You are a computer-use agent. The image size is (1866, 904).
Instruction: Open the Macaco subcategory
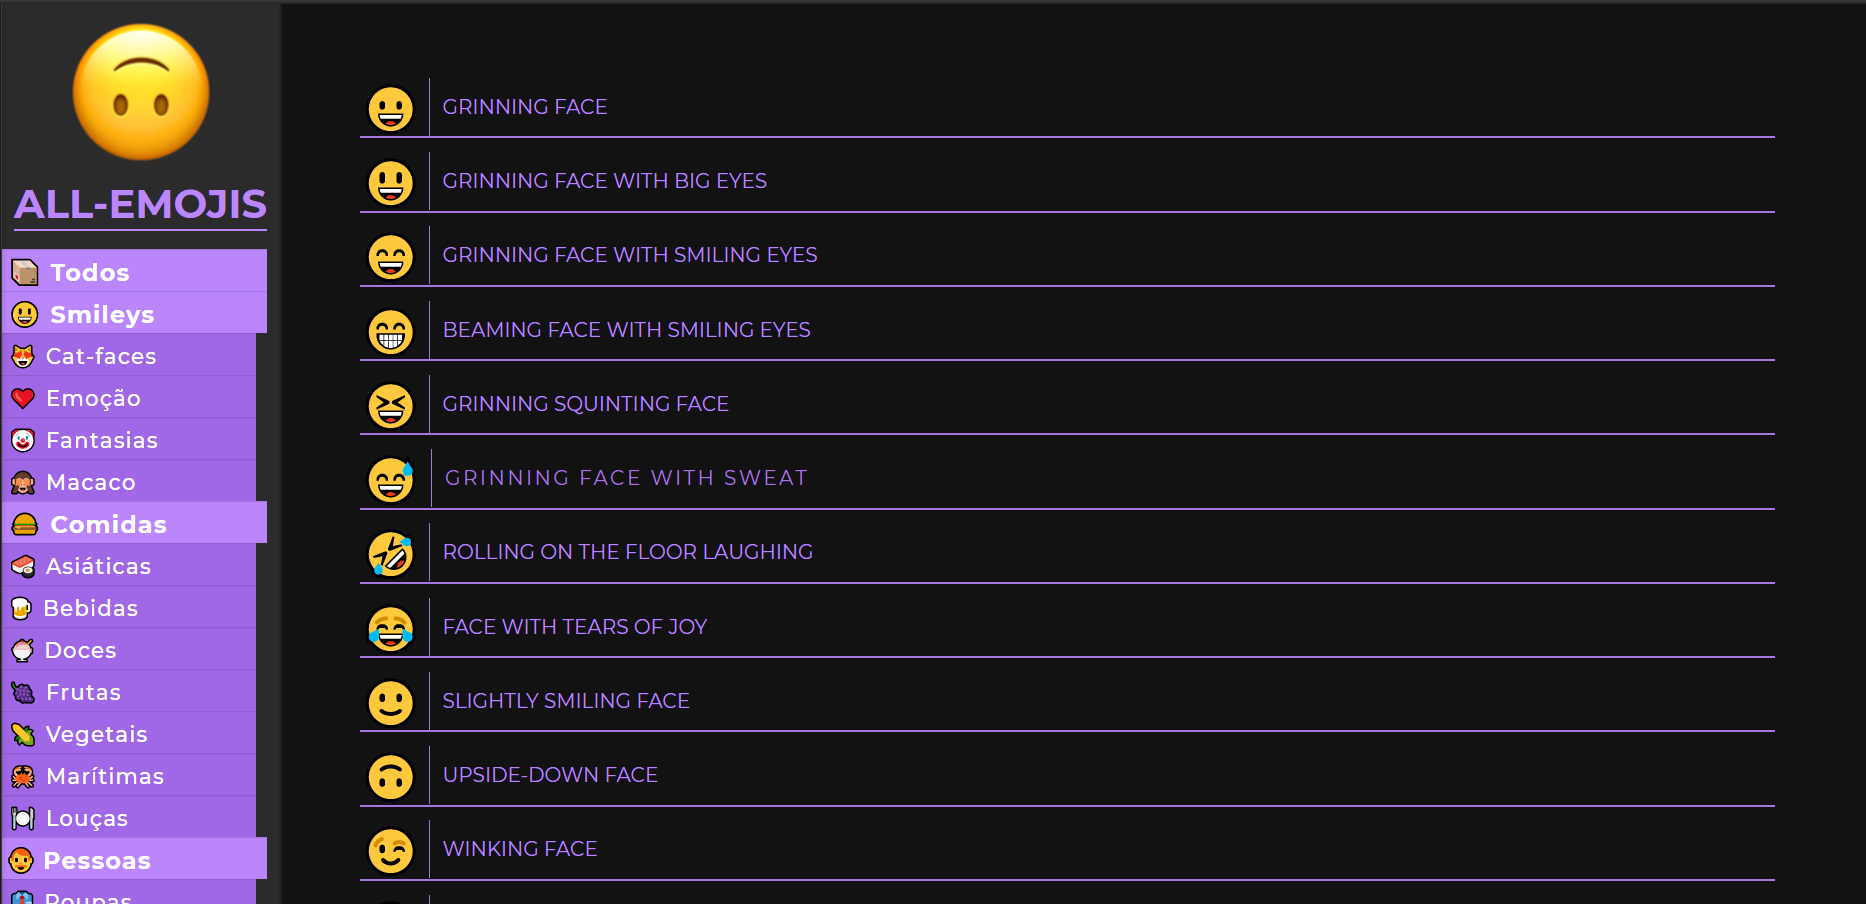[x=90, y=482]
